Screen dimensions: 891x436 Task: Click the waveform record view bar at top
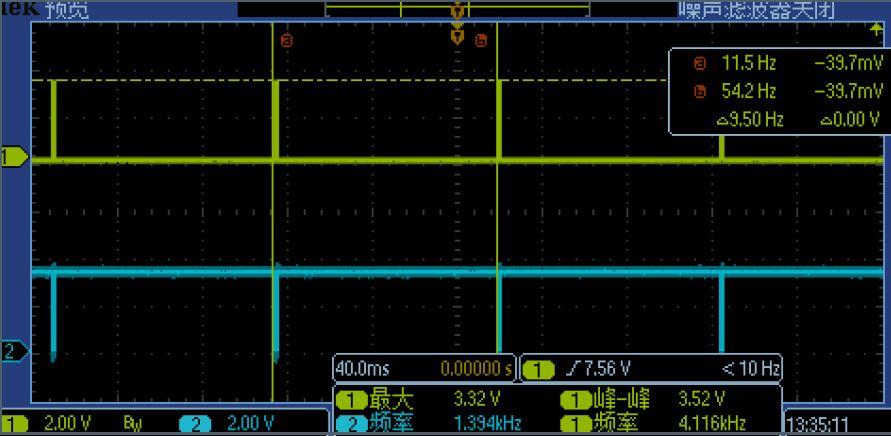click(458, 10)
